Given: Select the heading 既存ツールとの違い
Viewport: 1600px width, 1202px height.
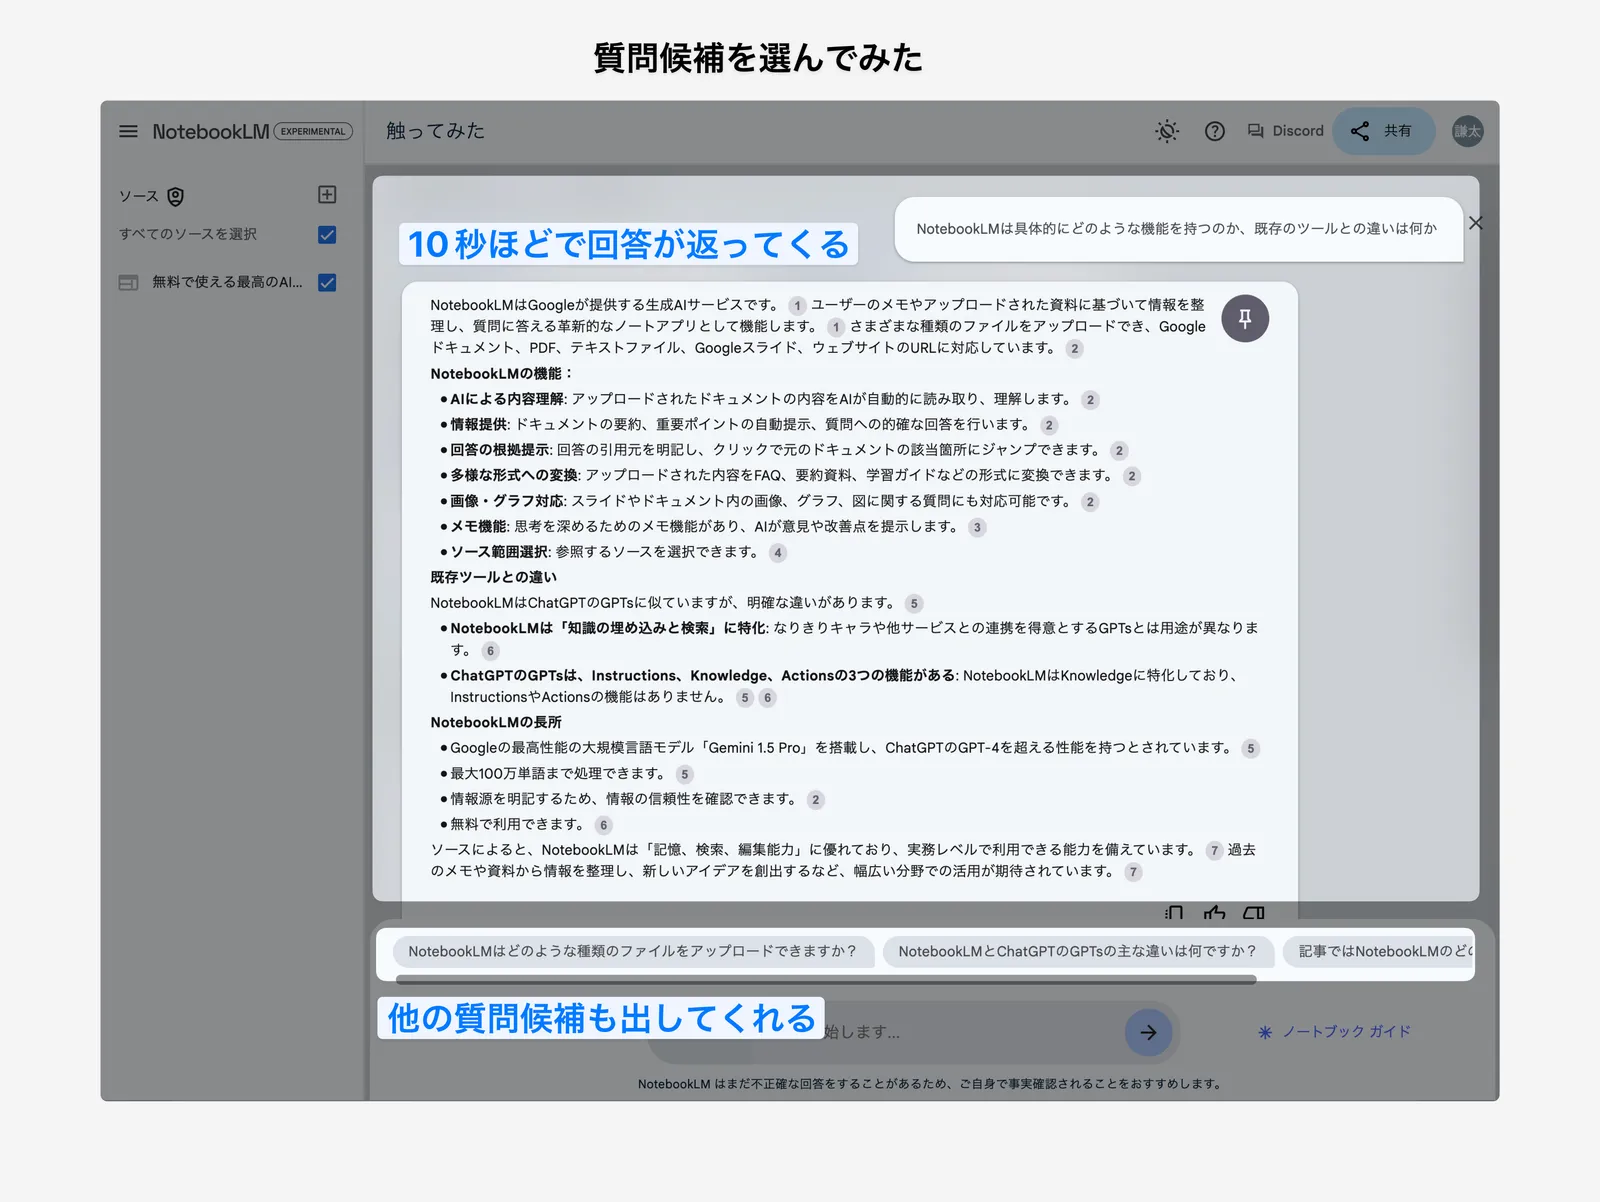Looking at the screenshot, I should point(493,578).
